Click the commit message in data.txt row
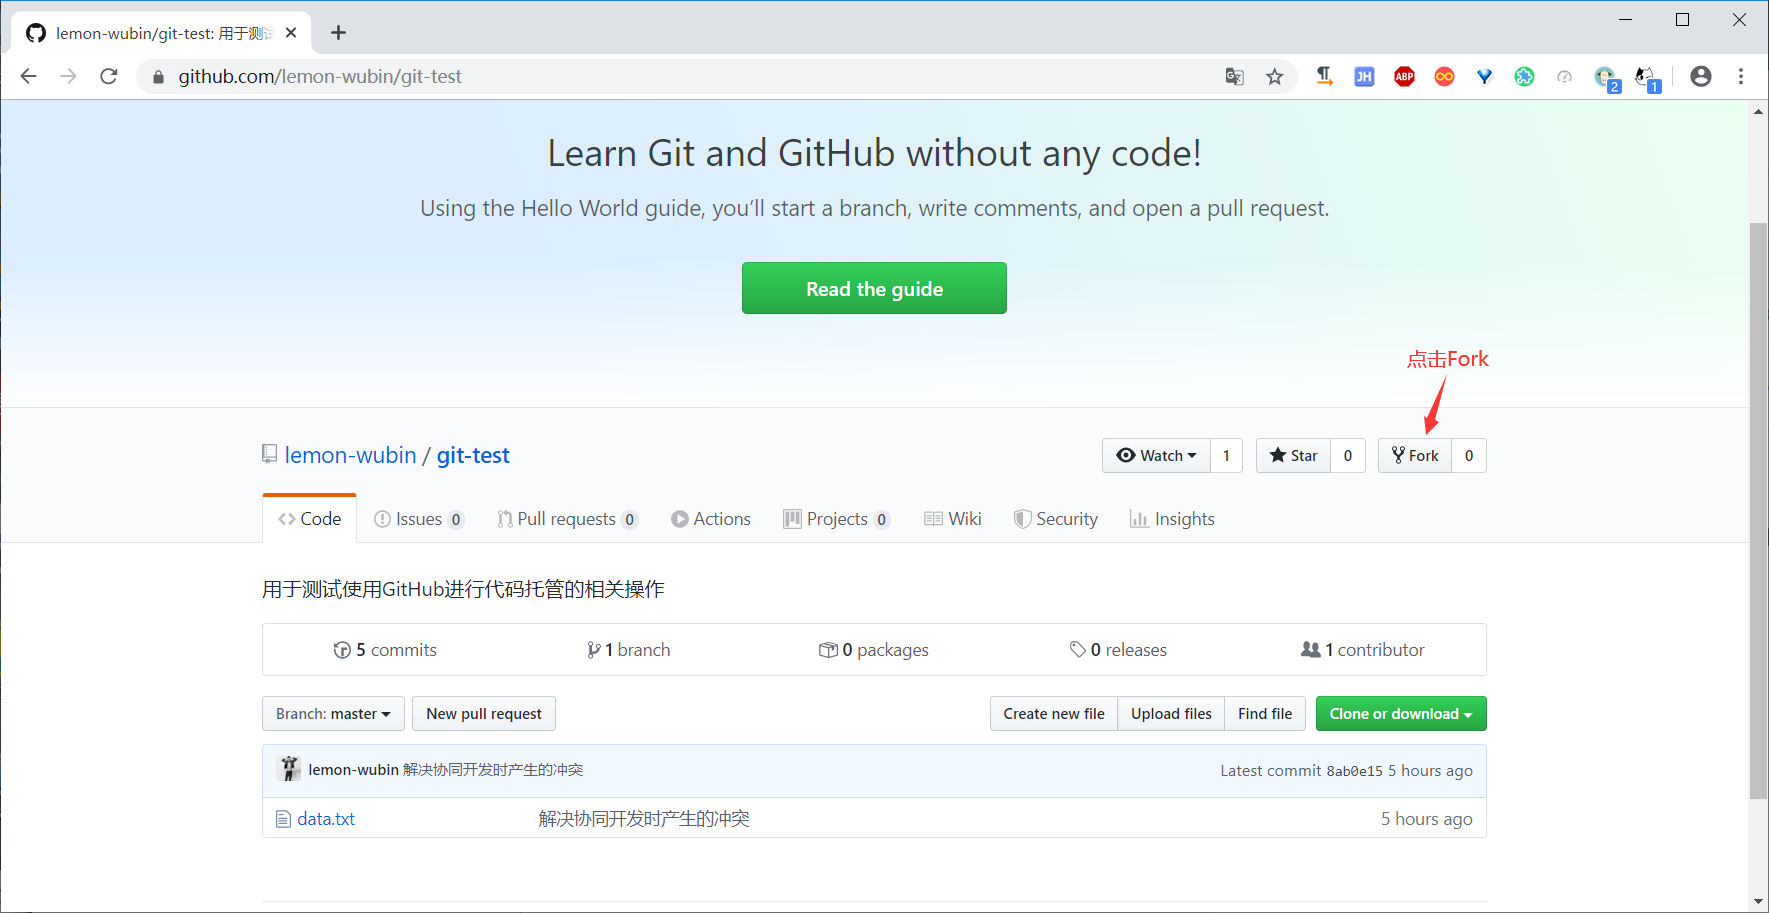Viewport: 1769px width, 913px height. pyautogui.click(x=644, y=819)
